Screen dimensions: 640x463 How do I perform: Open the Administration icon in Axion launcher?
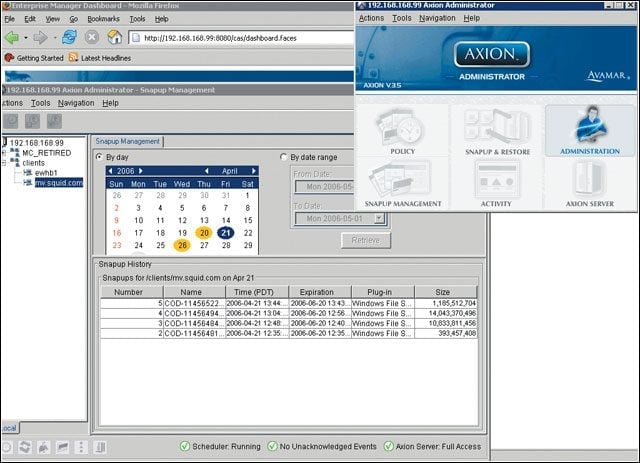[590, 131]
